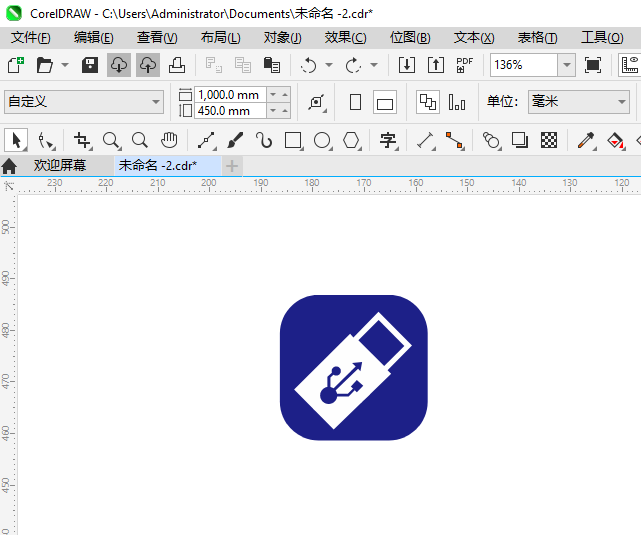641x535 pixels.
Task: Click the Full-screen preview icon
Action: coord(593,65)
